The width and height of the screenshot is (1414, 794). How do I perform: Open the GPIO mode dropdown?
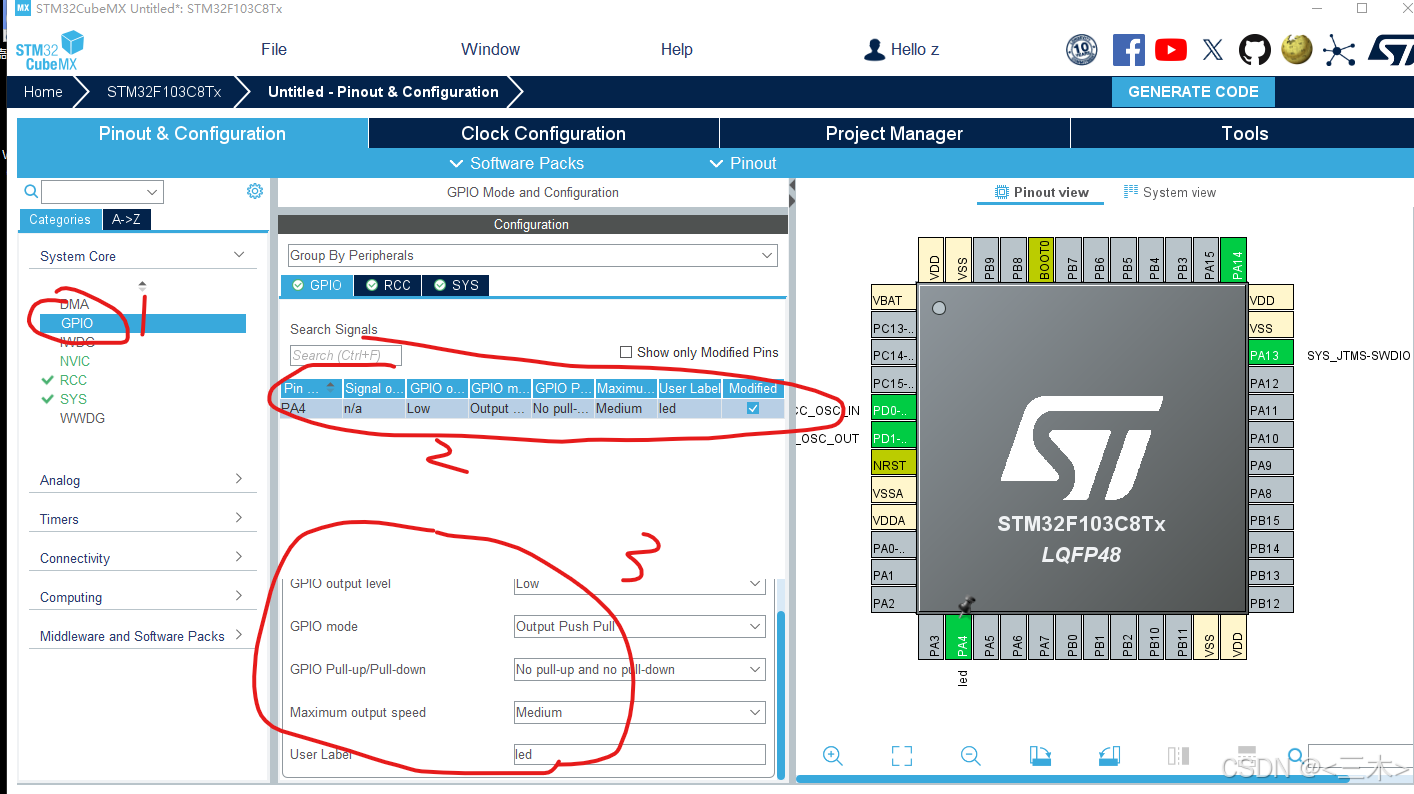point(640,627)
